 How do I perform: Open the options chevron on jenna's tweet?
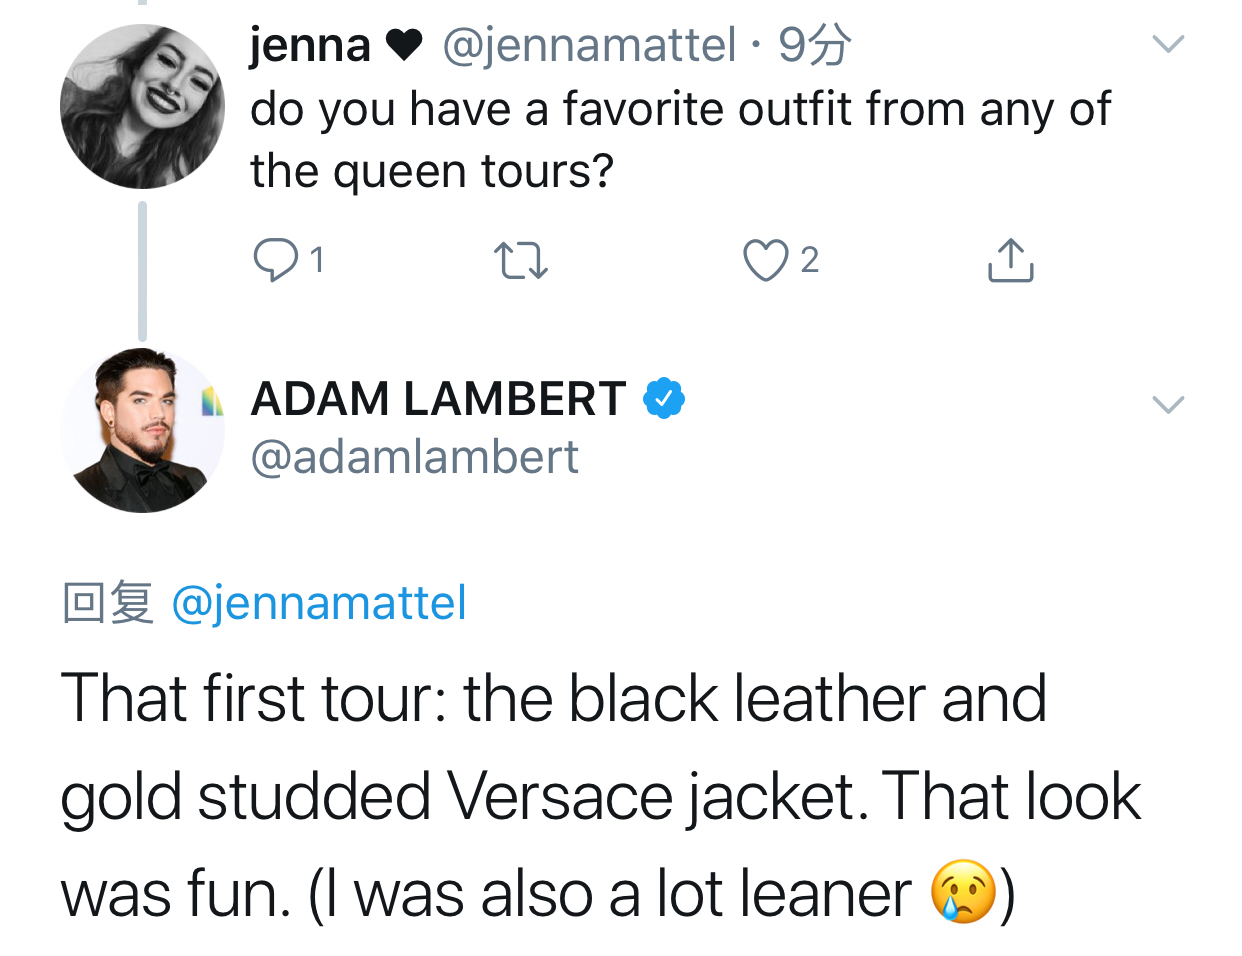click(x=1168, y=44)
